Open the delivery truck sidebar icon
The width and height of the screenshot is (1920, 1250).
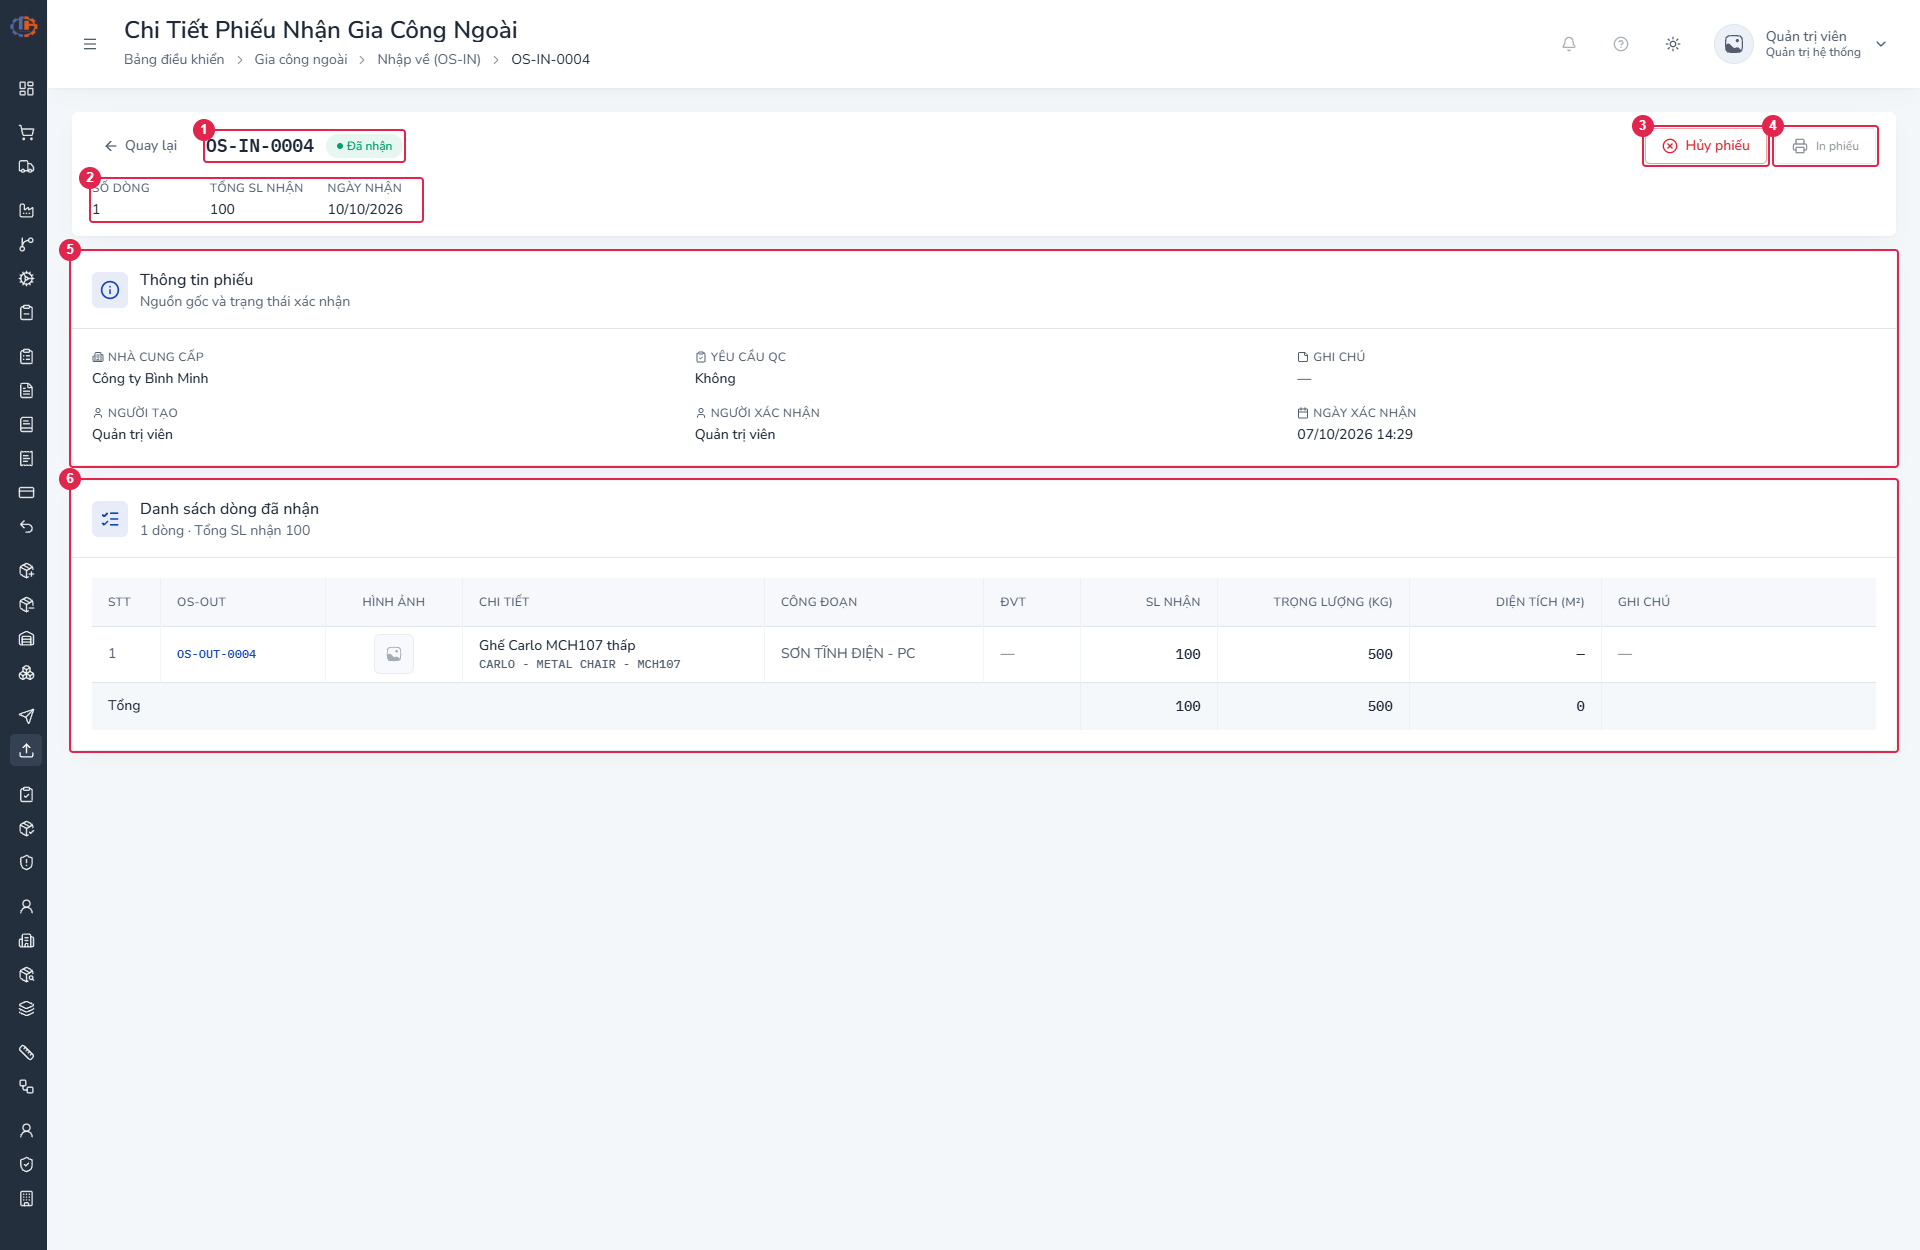coord(27,167)
